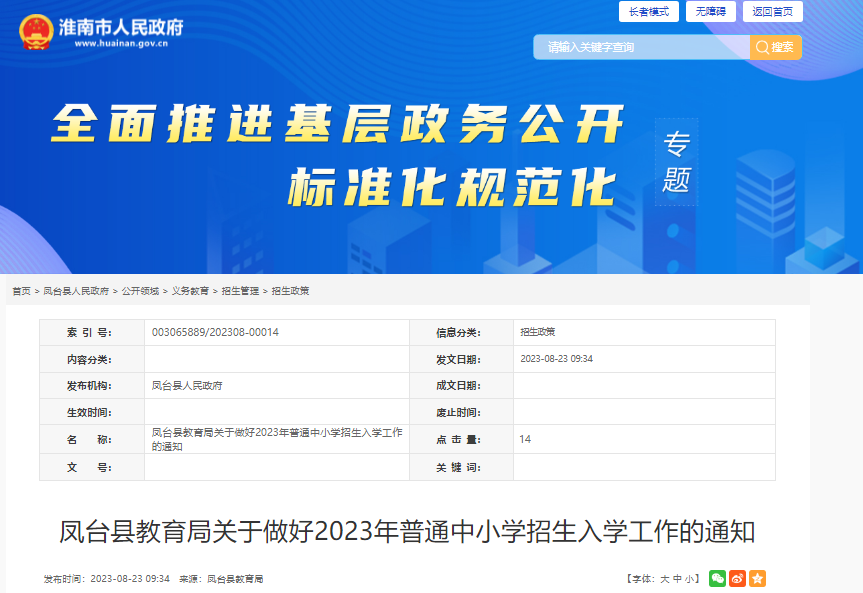This screenshot has width=863, height=593.
Task: Click the national emblem logo icon
Action: [x=37, y=31]
